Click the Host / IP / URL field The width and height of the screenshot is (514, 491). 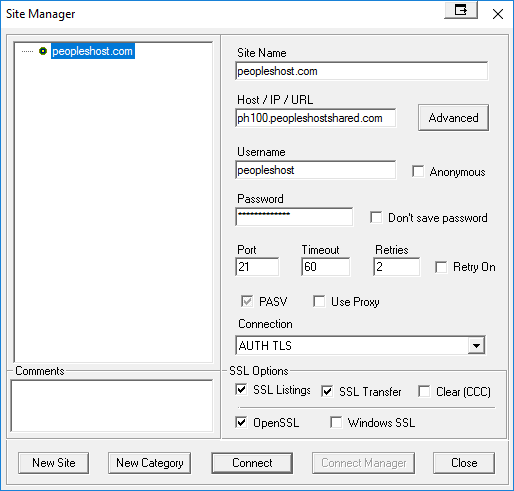point(316,118)
